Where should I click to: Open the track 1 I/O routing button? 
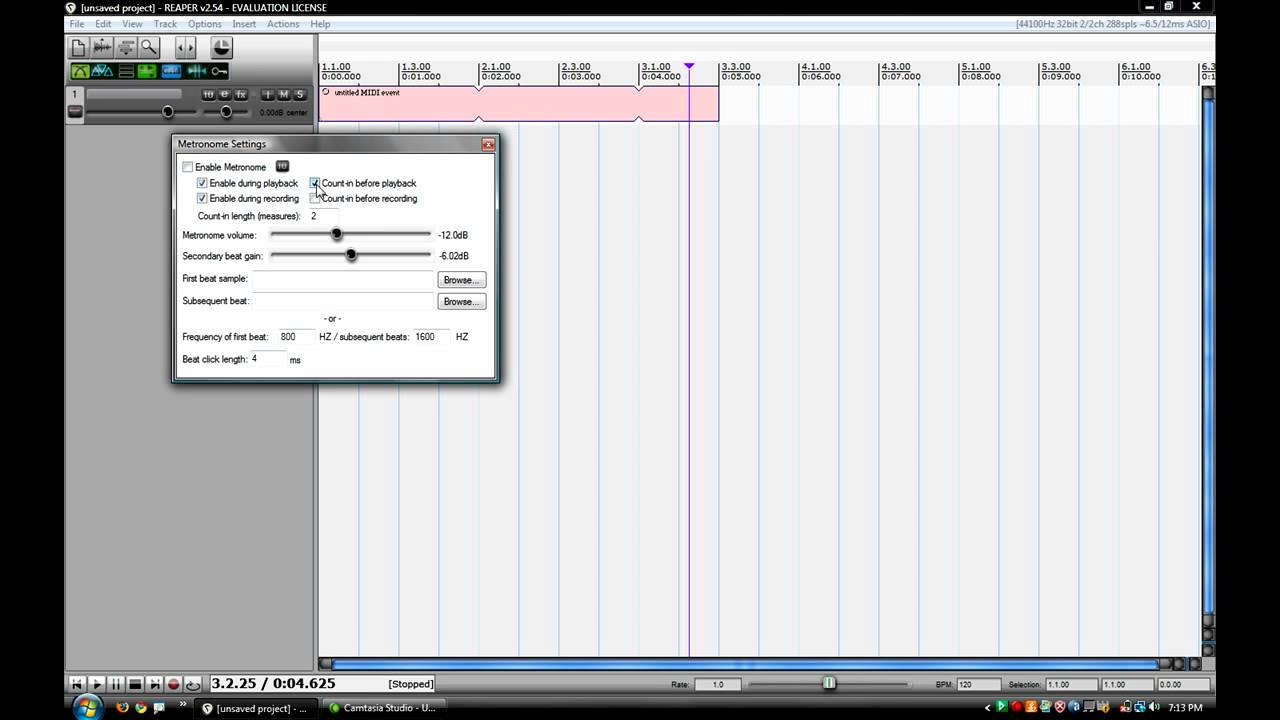click(x=208, y=95)
